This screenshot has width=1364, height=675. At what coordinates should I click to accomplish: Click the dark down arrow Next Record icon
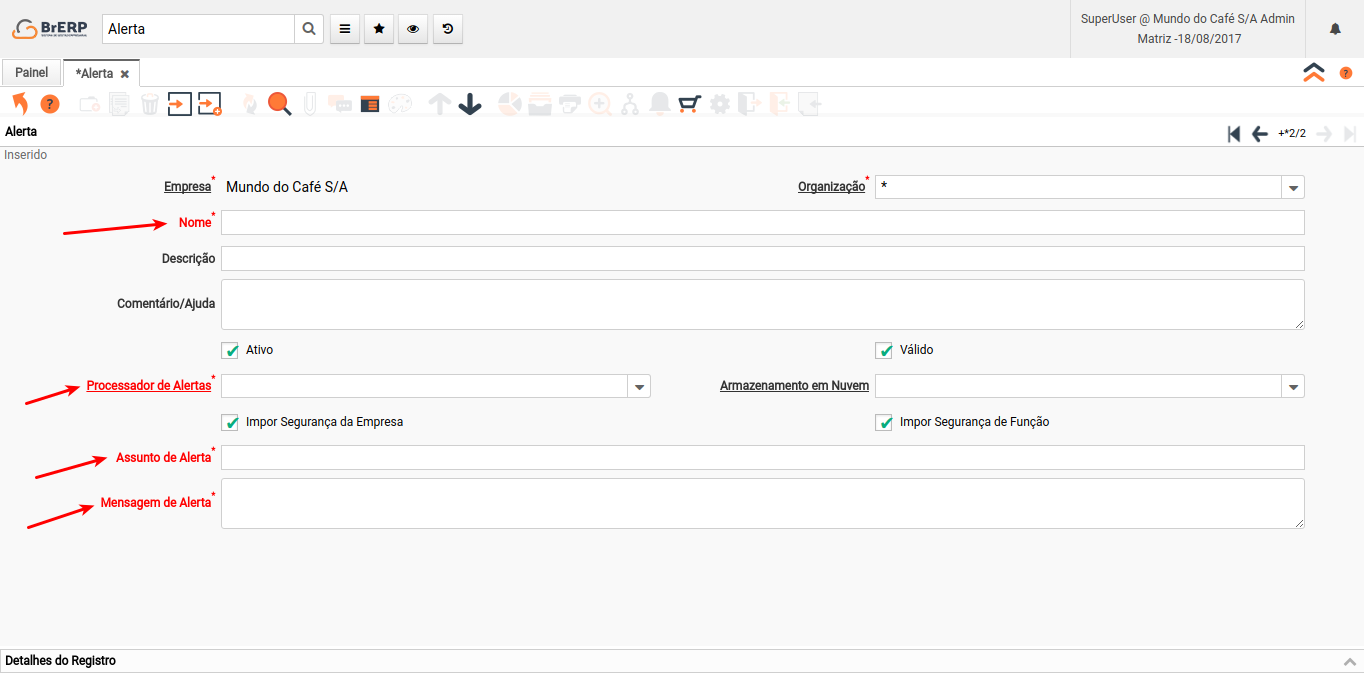(470, 104)
